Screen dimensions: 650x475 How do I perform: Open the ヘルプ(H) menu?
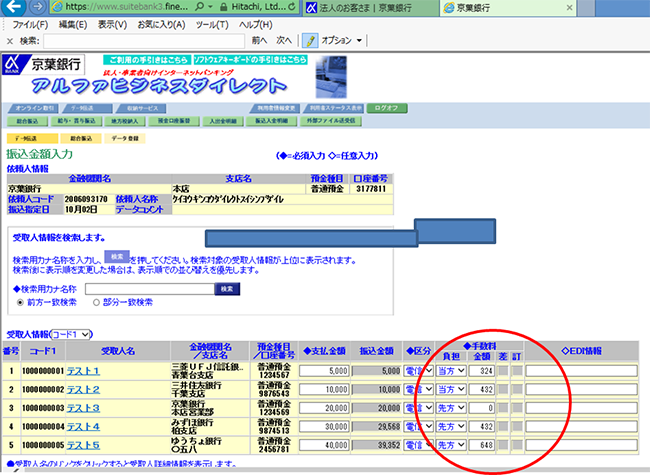click(x=255, y=25)
